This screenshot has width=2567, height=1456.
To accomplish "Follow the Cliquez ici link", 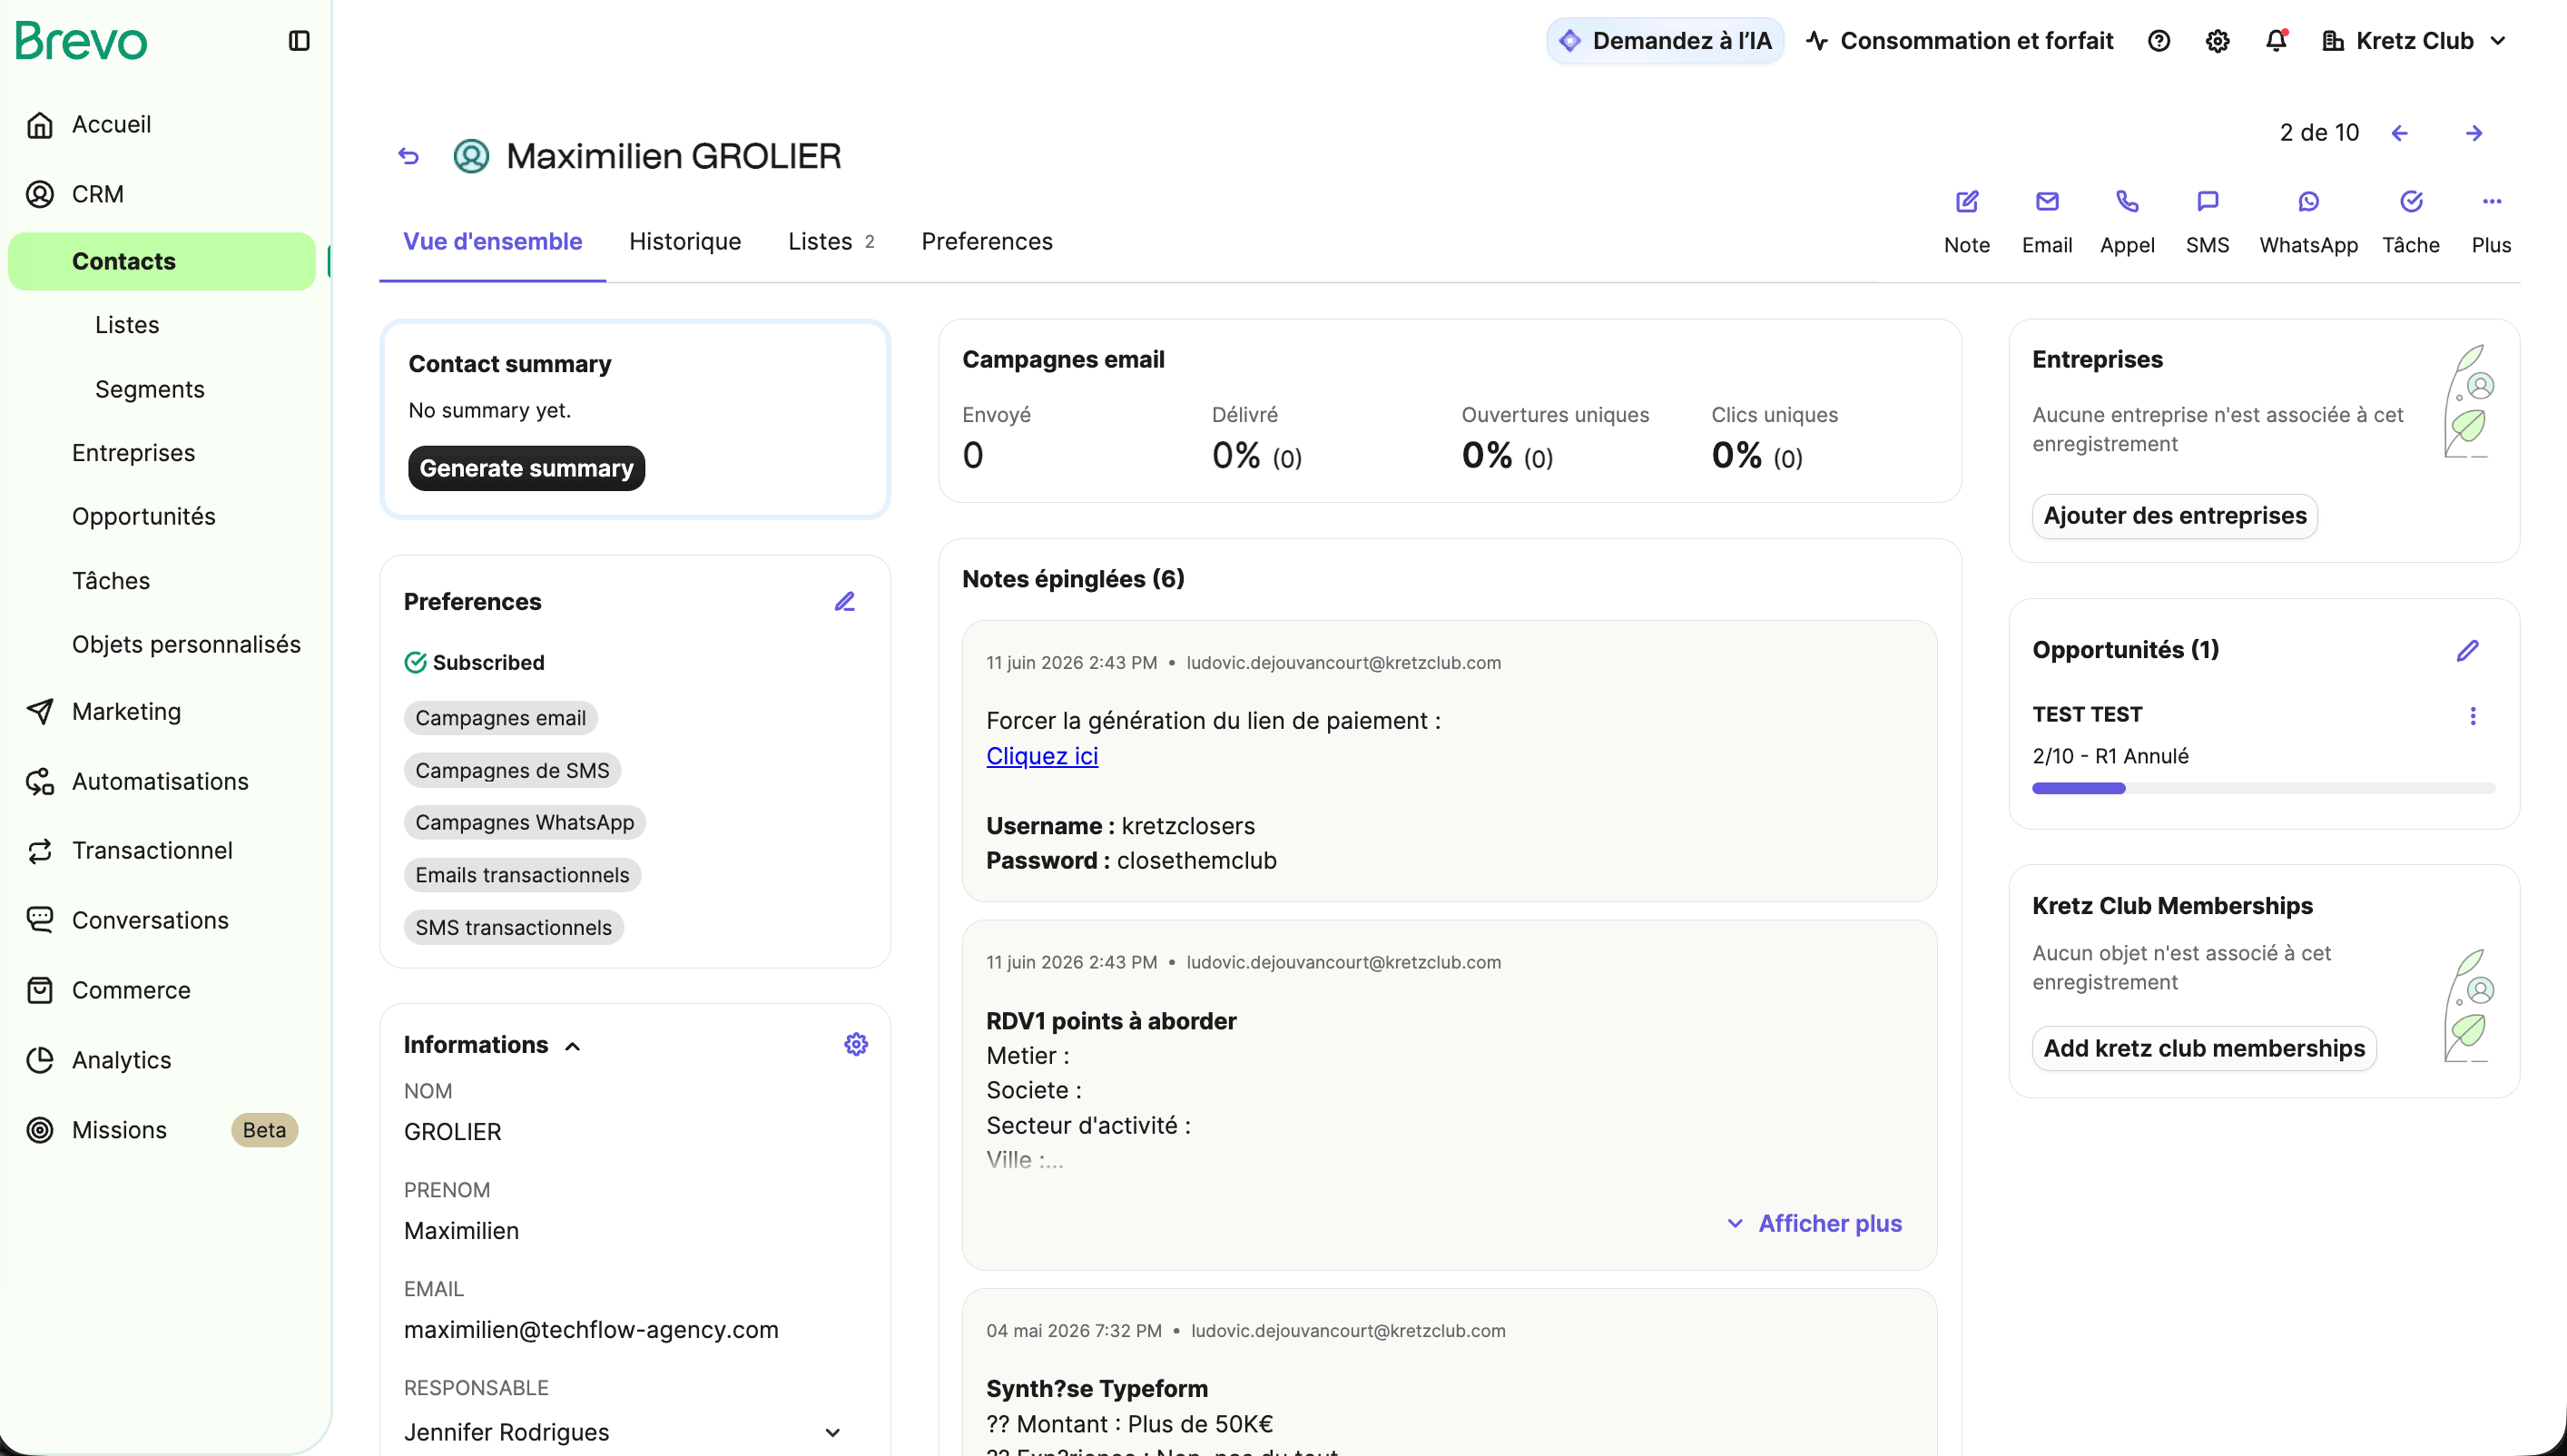I will click(x=1042, y=756).
